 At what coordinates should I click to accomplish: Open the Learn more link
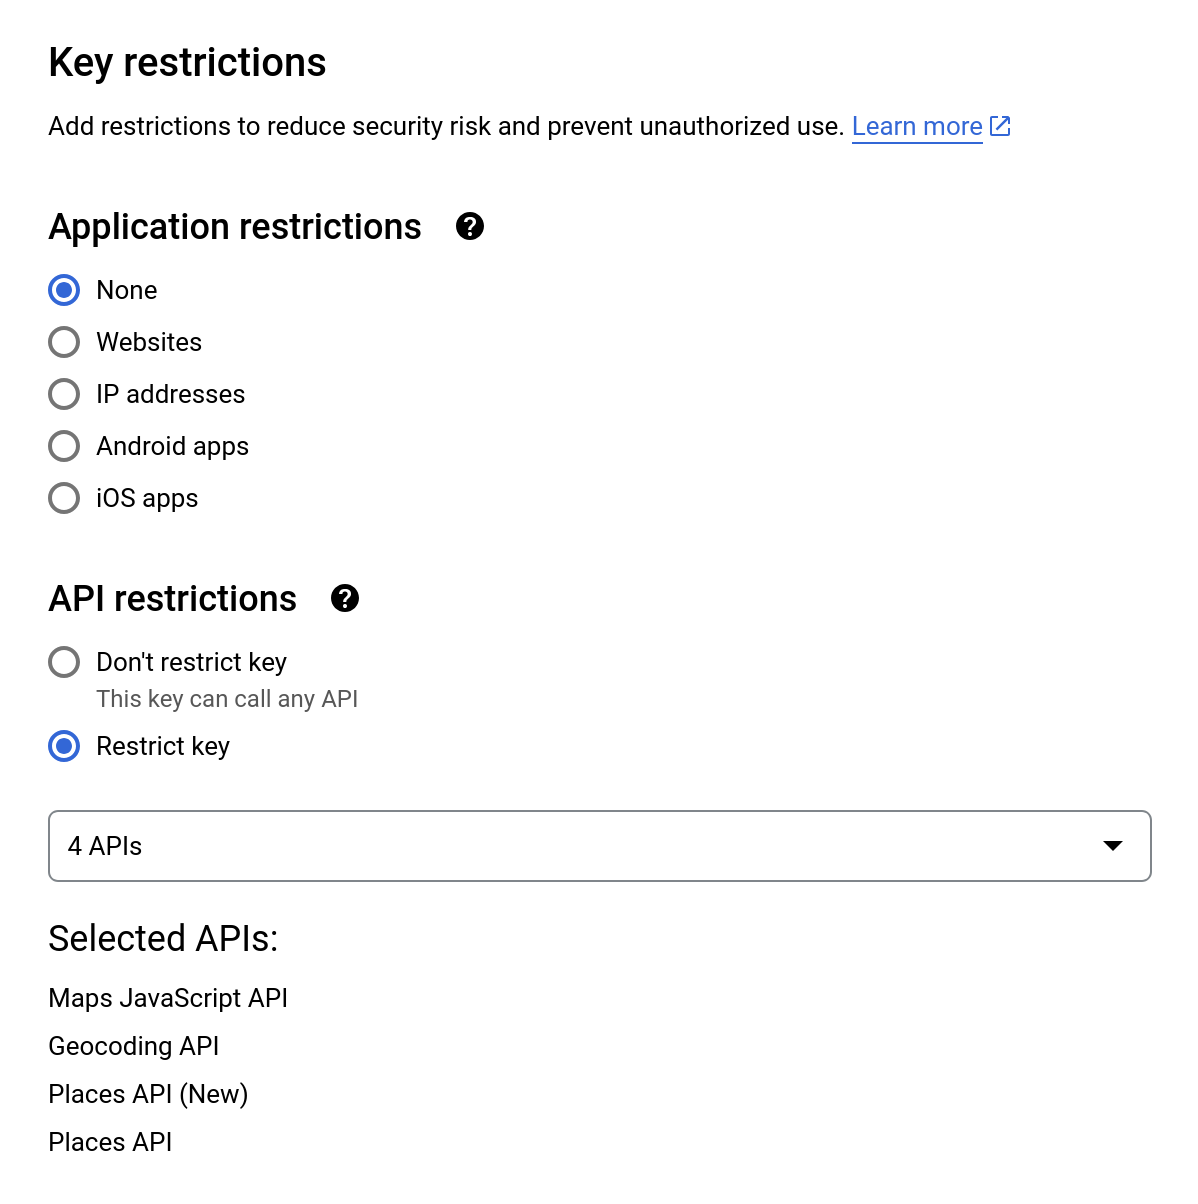click(917, 126)
